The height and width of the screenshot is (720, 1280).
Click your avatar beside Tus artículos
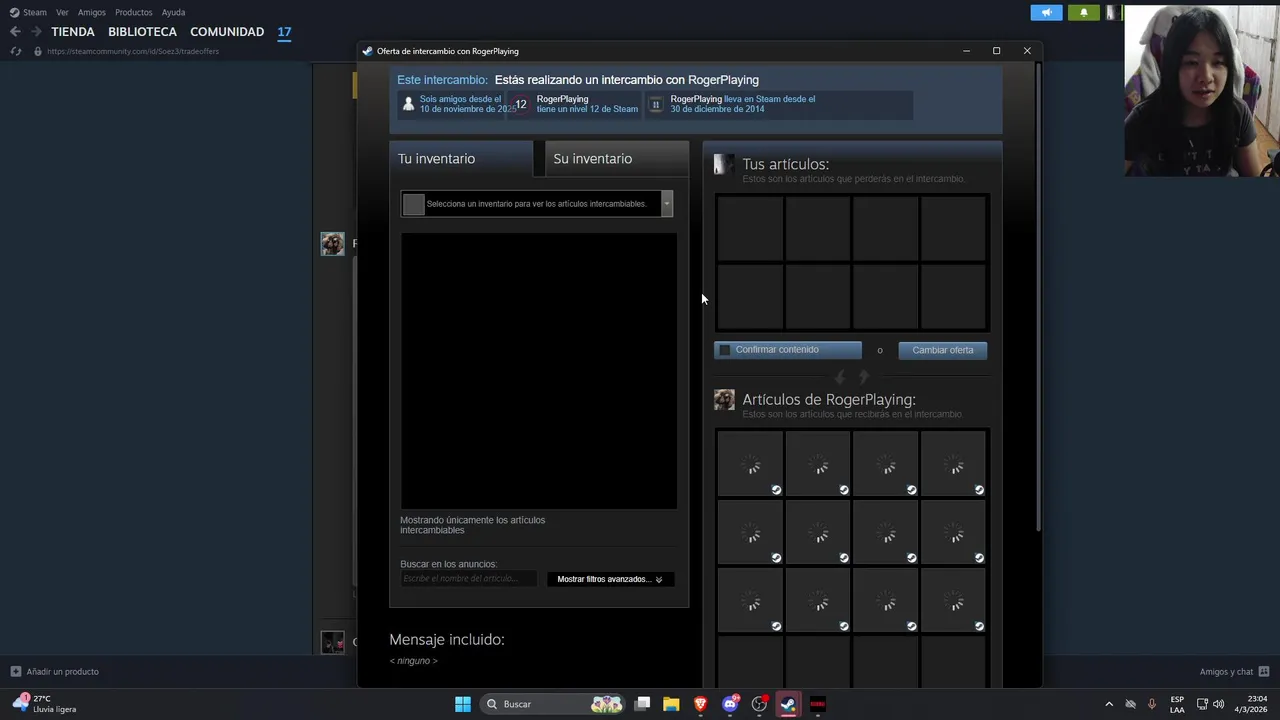[724, 165]
